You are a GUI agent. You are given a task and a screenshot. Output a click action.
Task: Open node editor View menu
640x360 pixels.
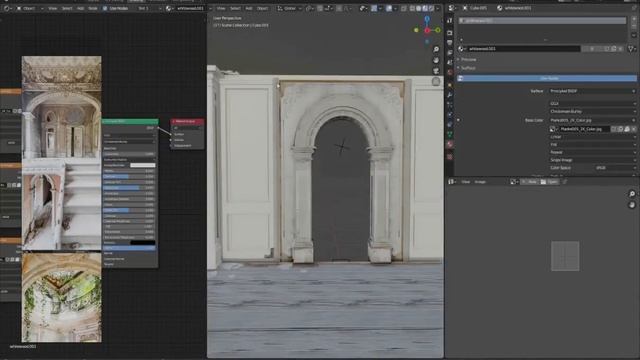click(53, 8)
